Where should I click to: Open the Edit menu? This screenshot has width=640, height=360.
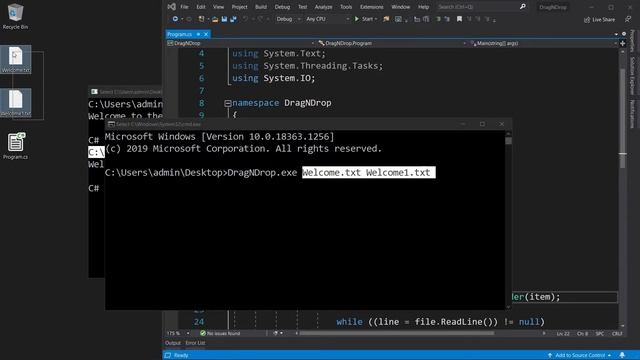click(200, 7)
